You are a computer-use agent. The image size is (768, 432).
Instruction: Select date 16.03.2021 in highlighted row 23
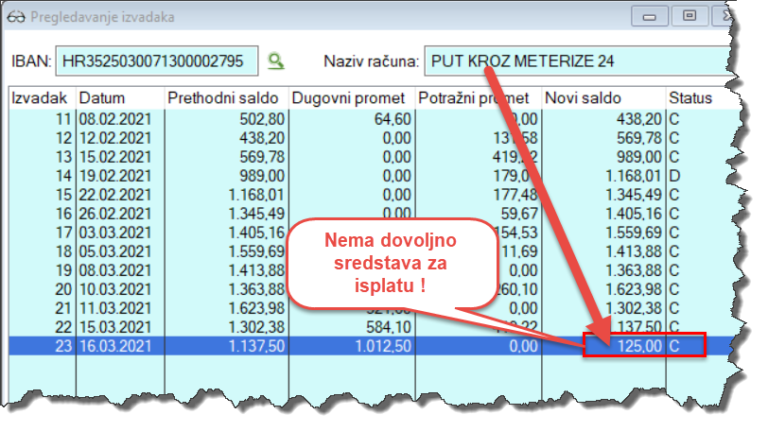(116, 346)
